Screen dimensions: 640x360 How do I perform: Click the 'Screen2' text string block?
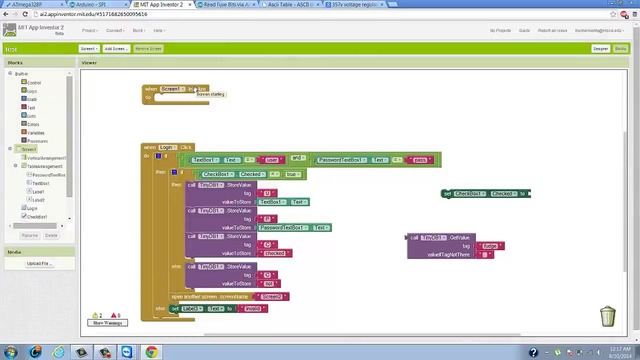271,297
